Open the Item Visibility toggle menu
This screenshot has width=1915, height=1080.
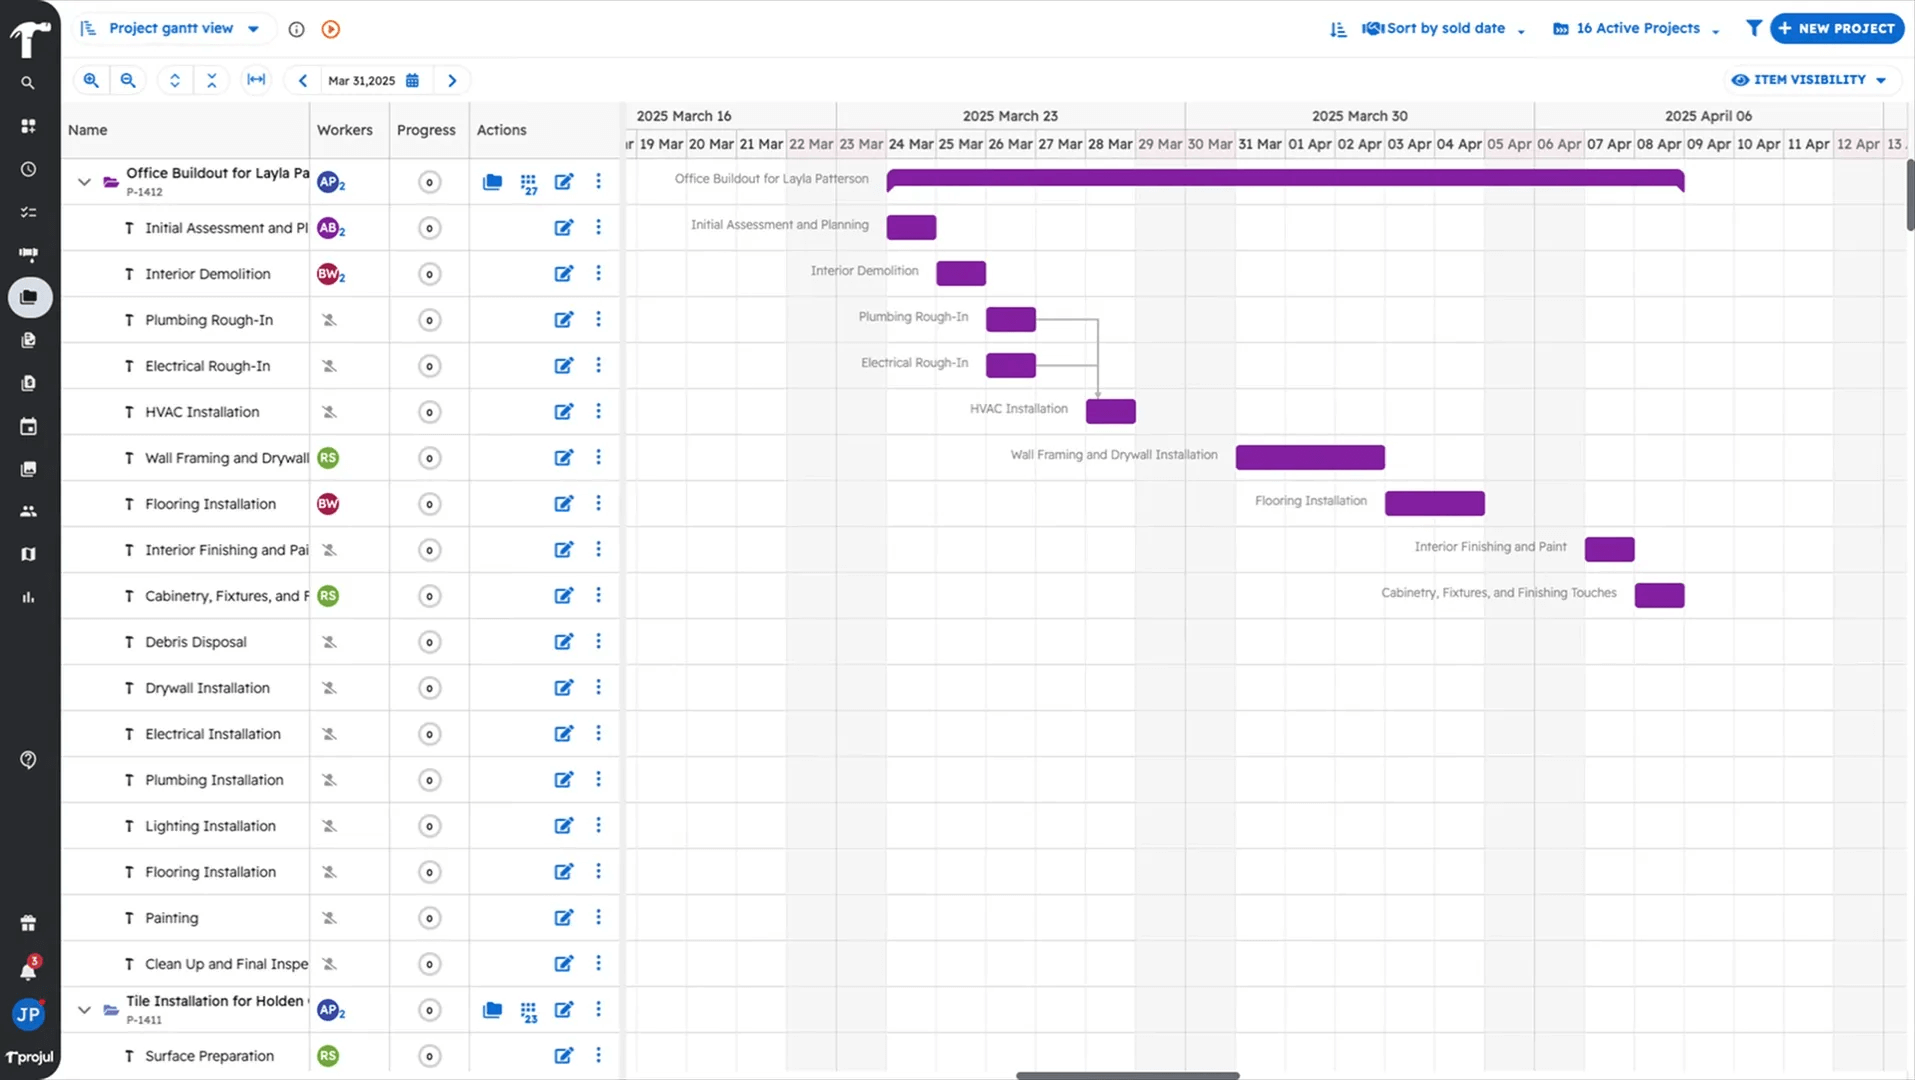tap(1809, 80)
